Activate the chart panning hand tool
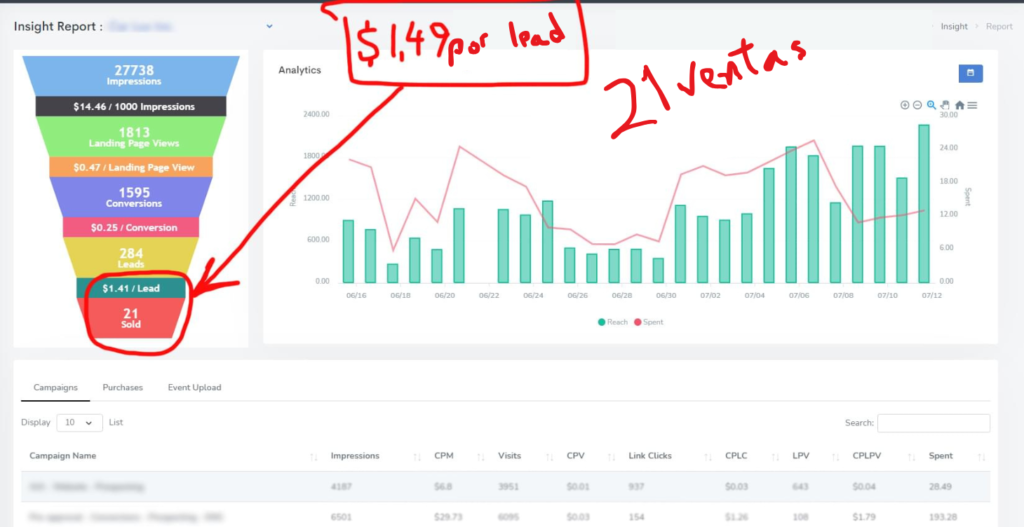This screenshot has height=527, width=1024. coord(945,105)
